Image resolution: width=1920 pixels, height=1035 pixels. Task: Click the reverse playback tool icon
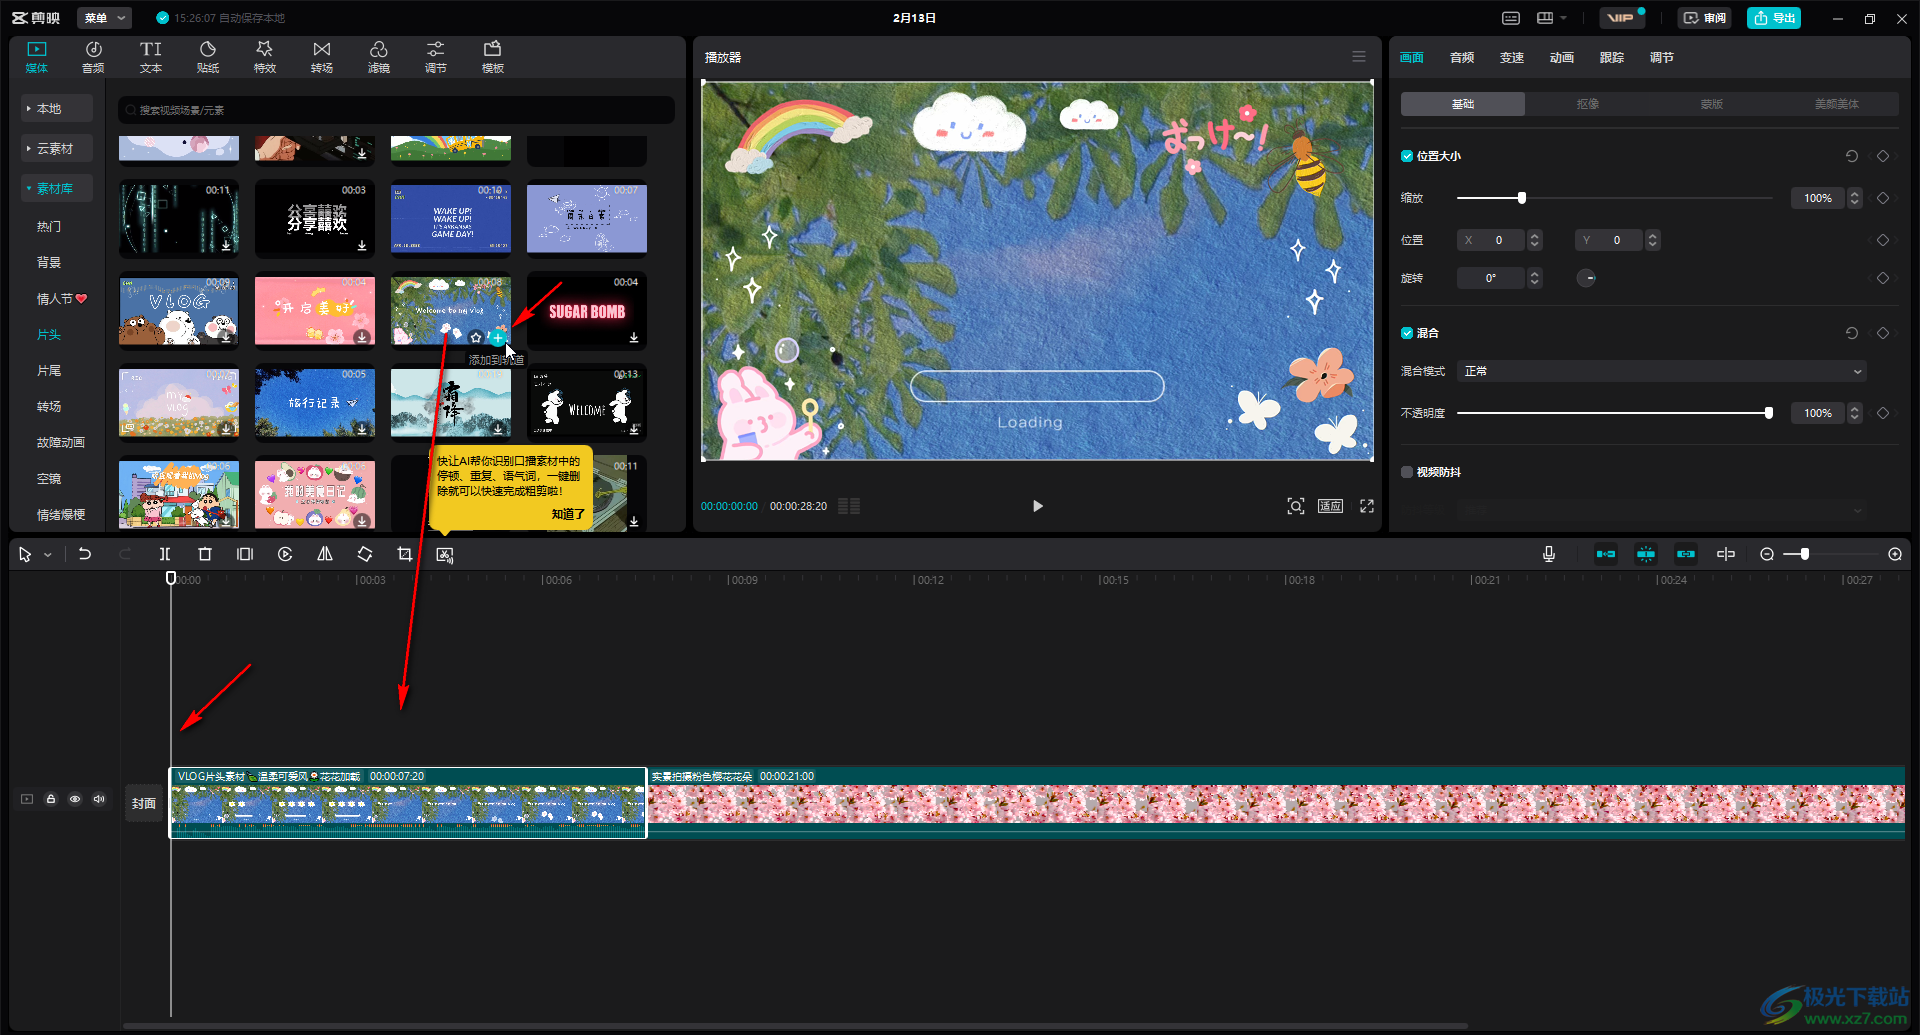pyautogui.click(x=285, y=554)
